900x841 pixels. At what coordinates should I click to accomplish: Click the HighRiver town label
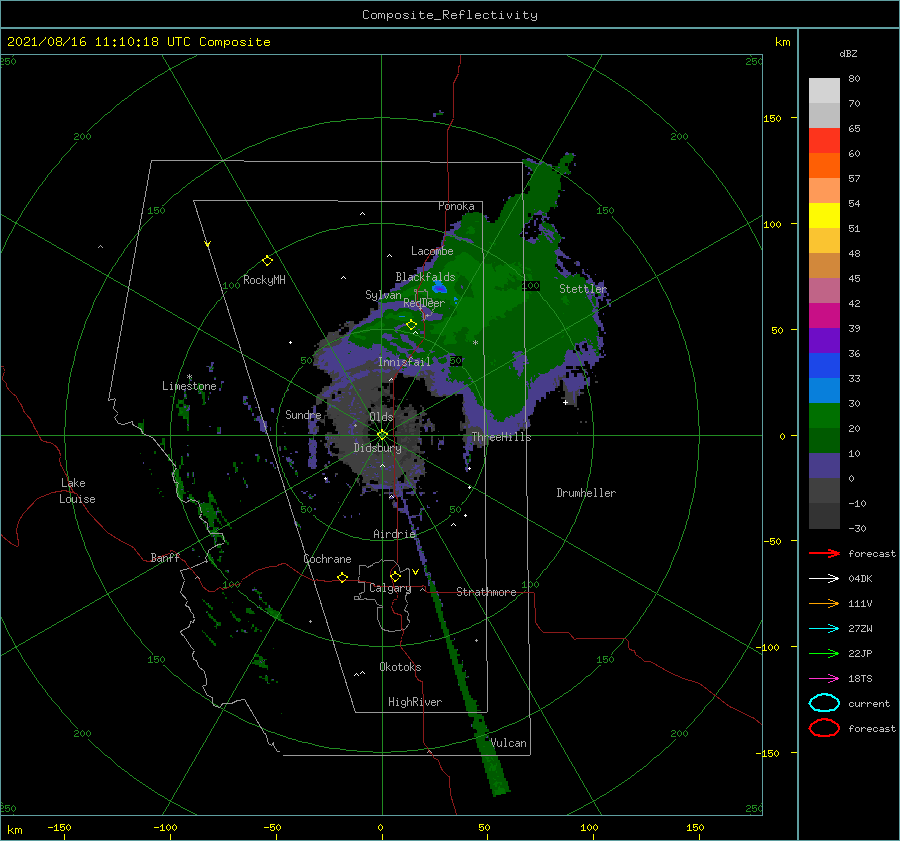pyautogui.click(x=414, y=702)
